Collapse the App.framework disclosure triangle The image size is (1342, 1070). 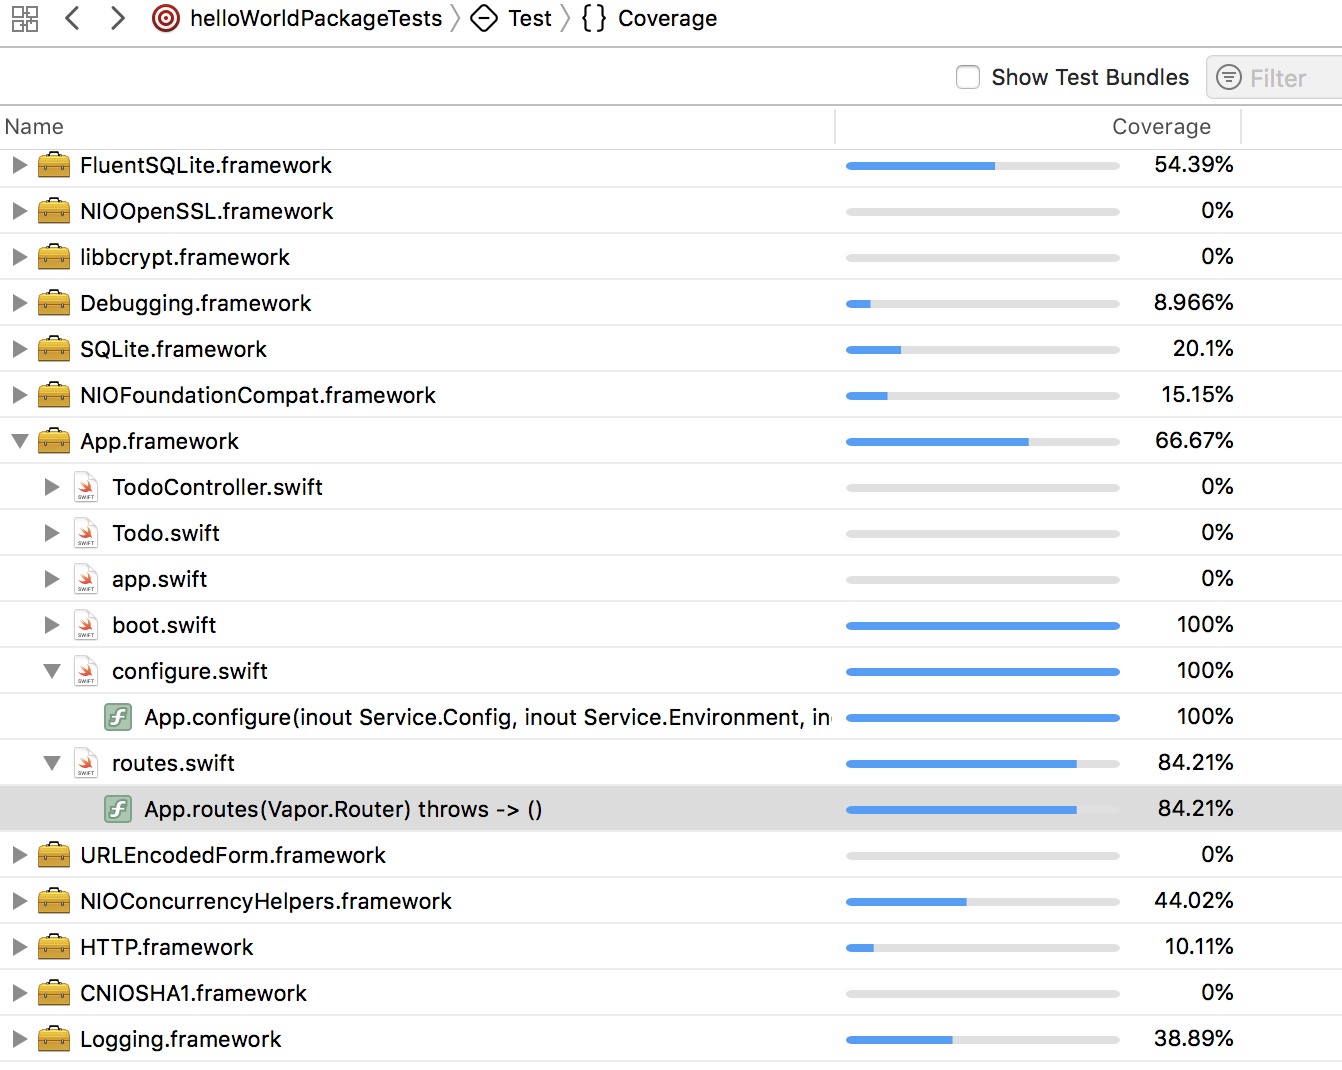coord(19,441)
